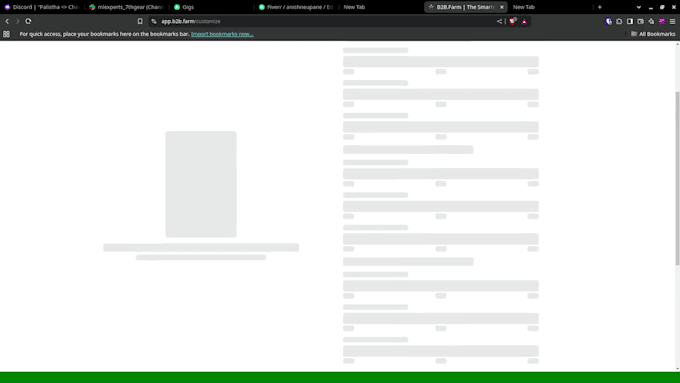Open the extensions puzzle icon
Image resolution: width=680 pixels, height=383 pixels.
pos(619,21)
